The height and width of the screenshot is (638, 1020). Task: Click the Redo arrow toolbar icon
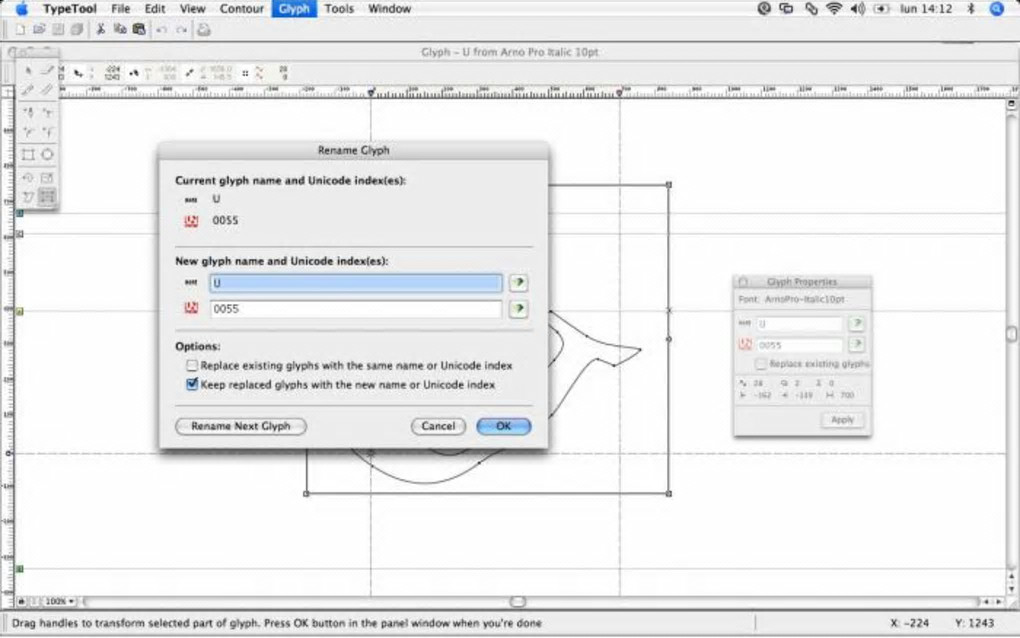point(181,29)
